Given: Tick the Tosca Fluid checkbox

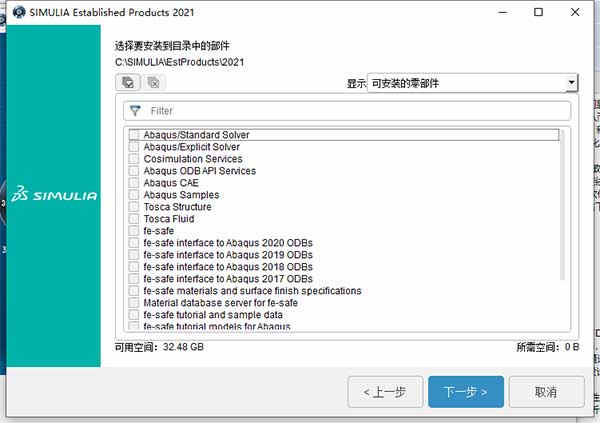Looking at the screenshot, I should pos(134,219).
